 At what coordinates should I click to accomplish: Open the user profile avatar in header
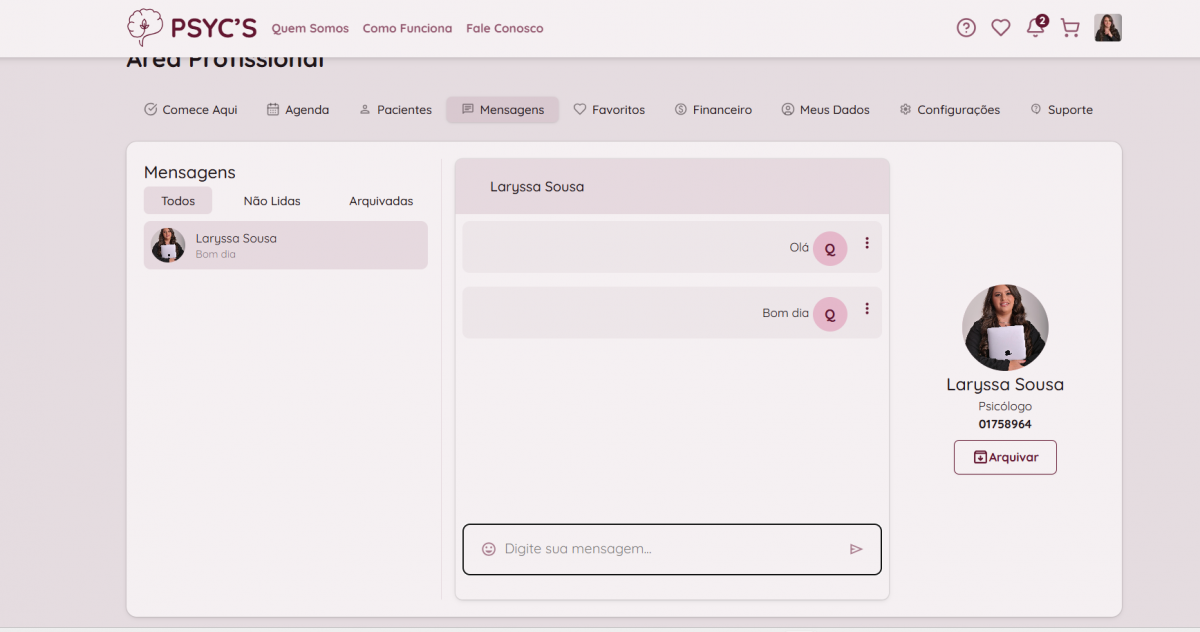[x=1108, y=28]
